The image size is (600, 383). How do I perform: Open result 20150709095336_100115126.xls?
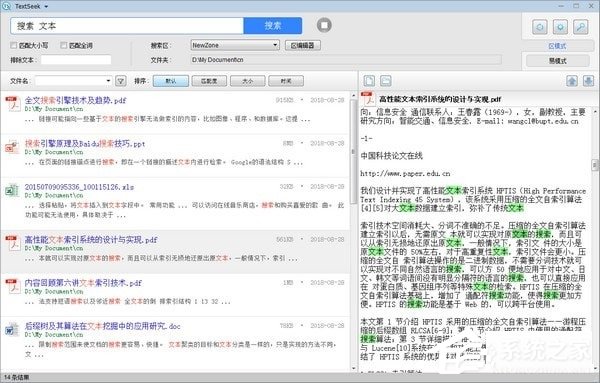(x=79, y=187)
